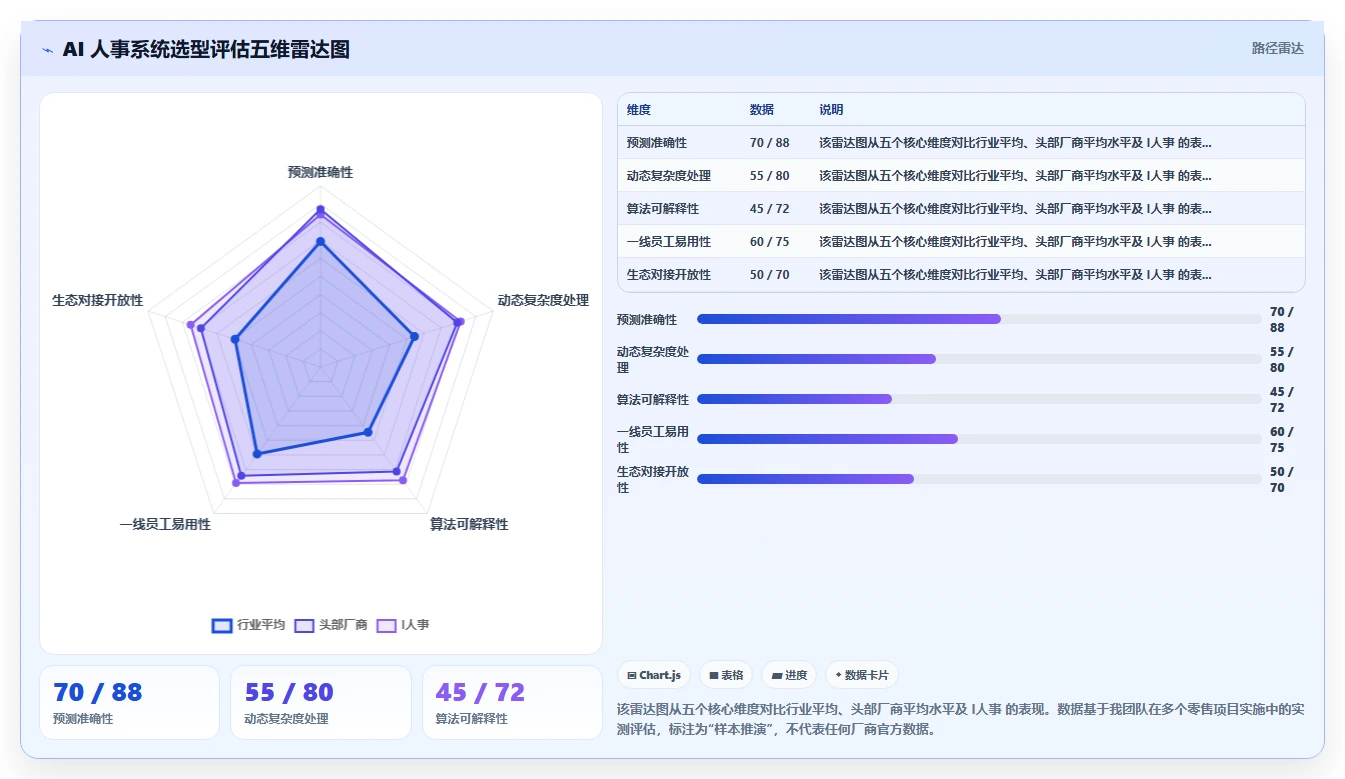Click table data cell 70 / 88
Image resolution: width=1345 pixels, height=779 pixels.
coord(770,143)
